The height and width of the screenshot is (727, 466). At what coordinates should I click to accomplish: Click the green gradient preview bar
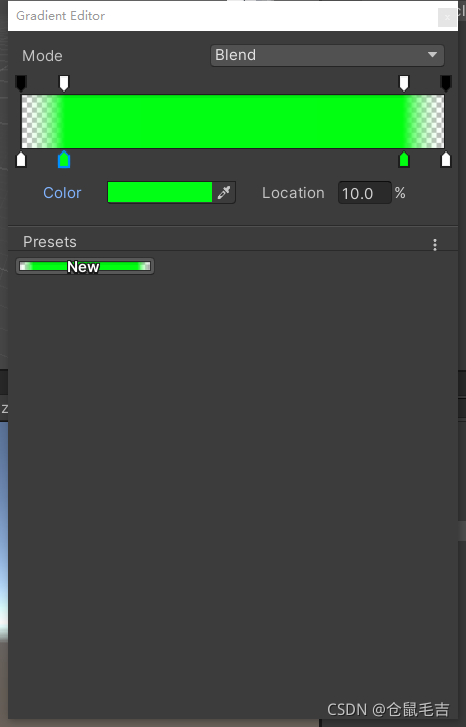[233, 121]
